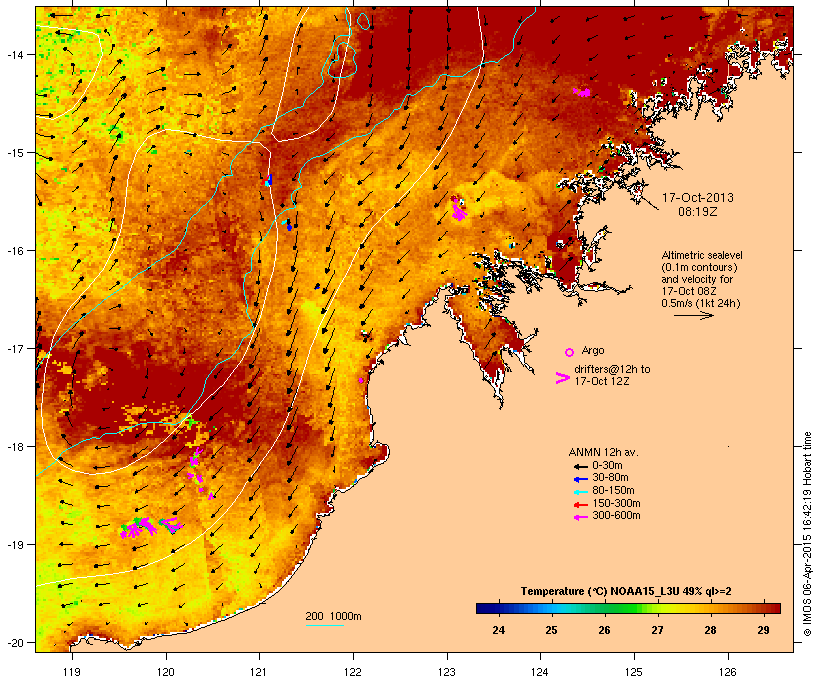The height and width of the screenshot is (680, 820).
Task: Click the latitude axis label -17
Action: pos(14,348)
